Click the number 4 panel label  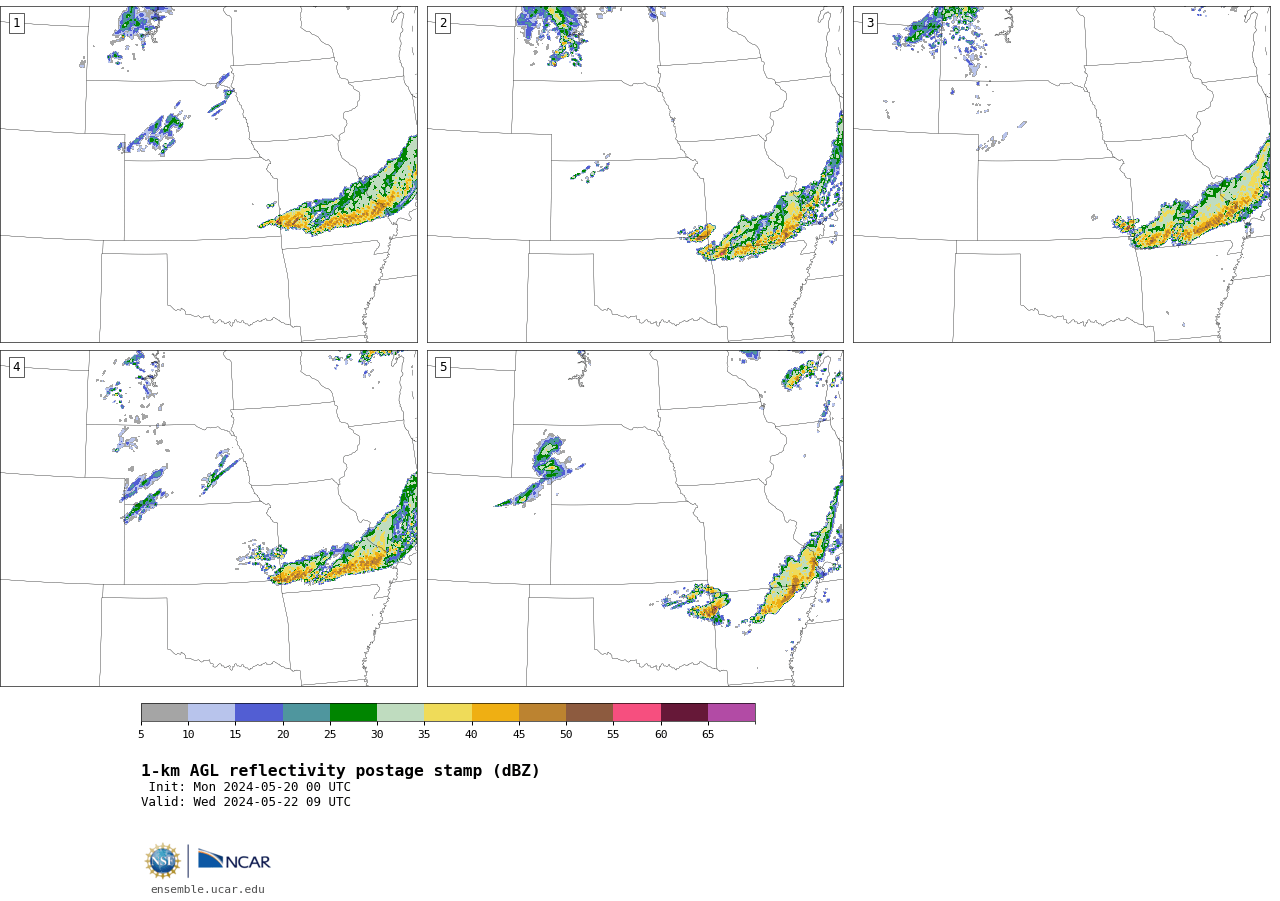pyautogui.click(x=16, y=367)
